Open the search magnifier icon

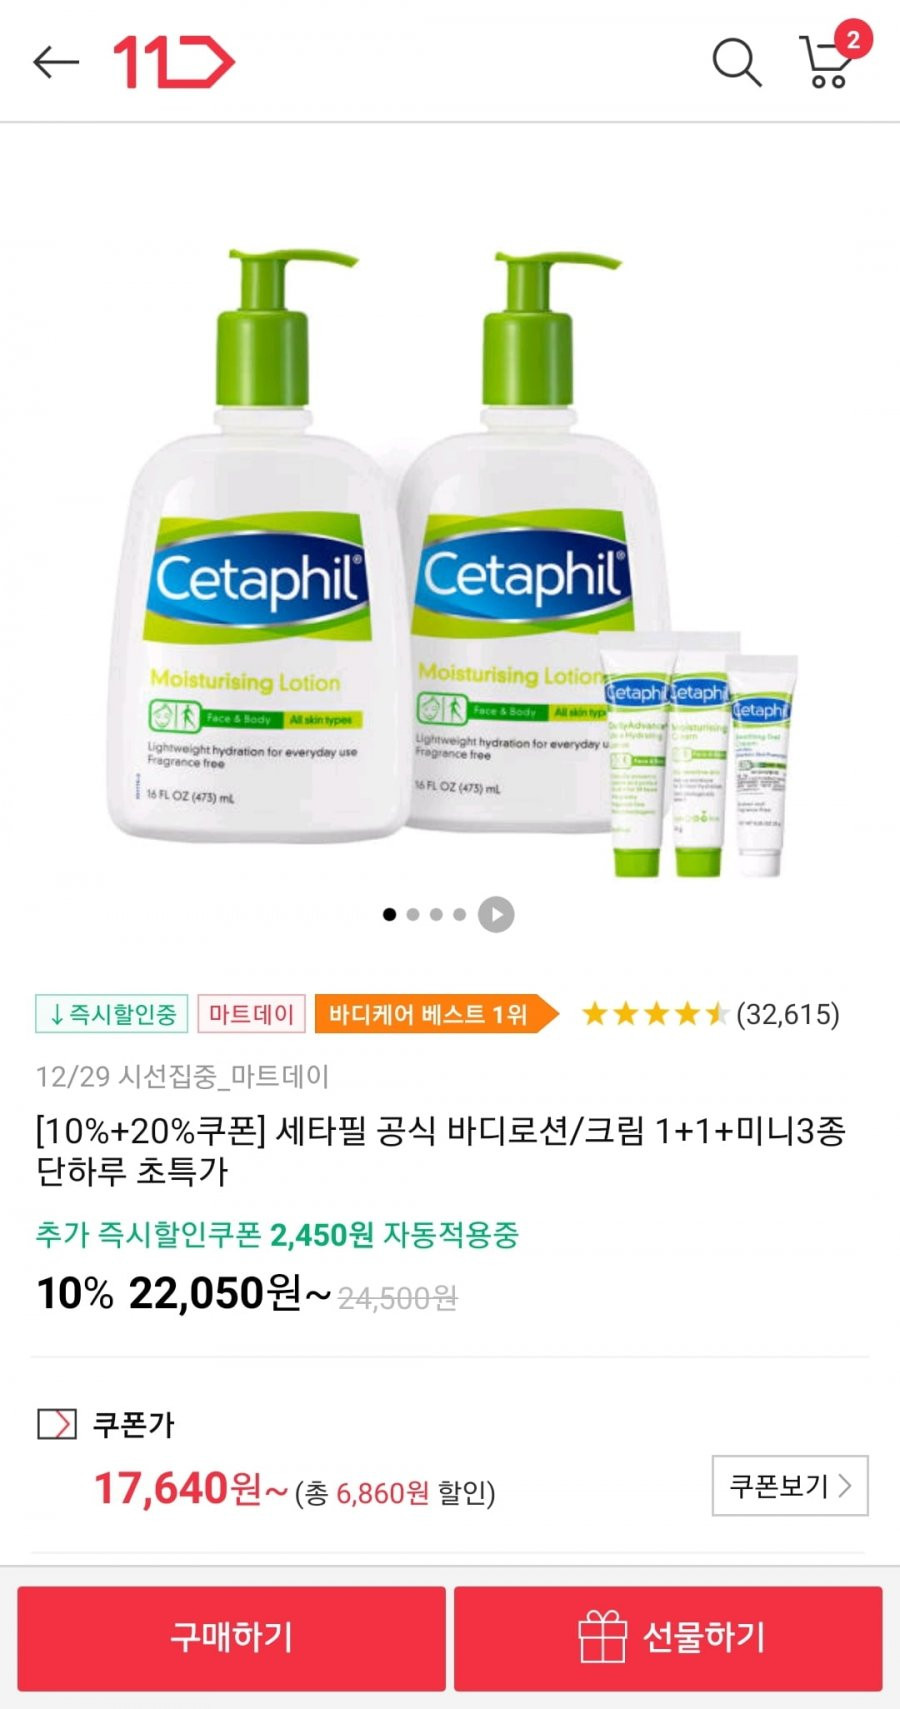(737, 62)
